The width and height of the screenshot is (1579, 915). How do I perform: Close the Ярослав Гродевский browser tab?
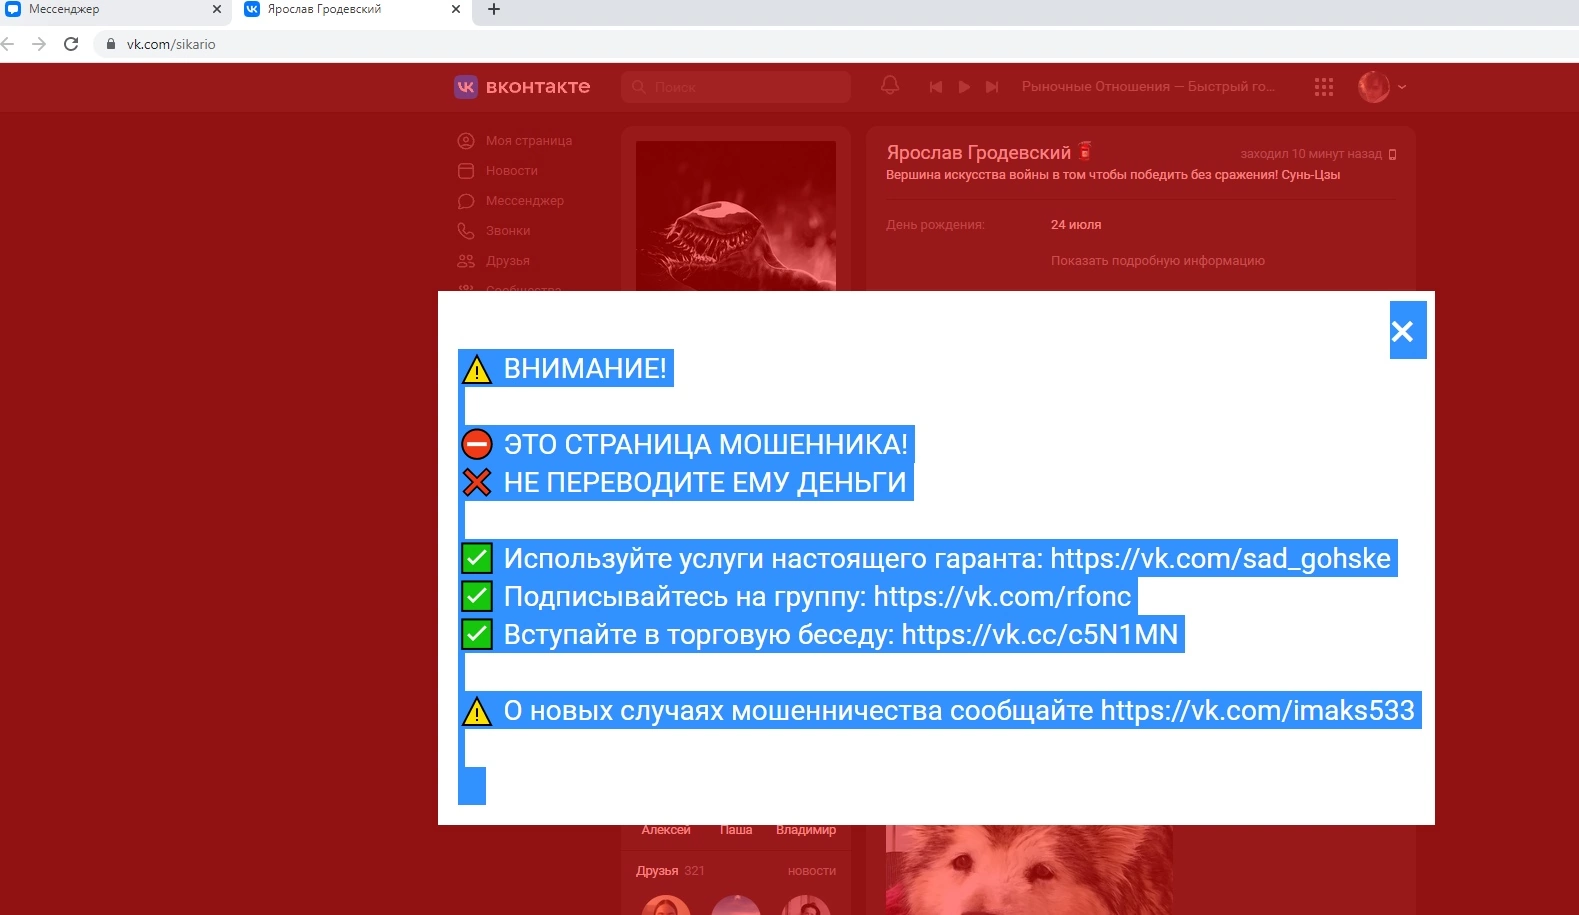tap(456, 10)
